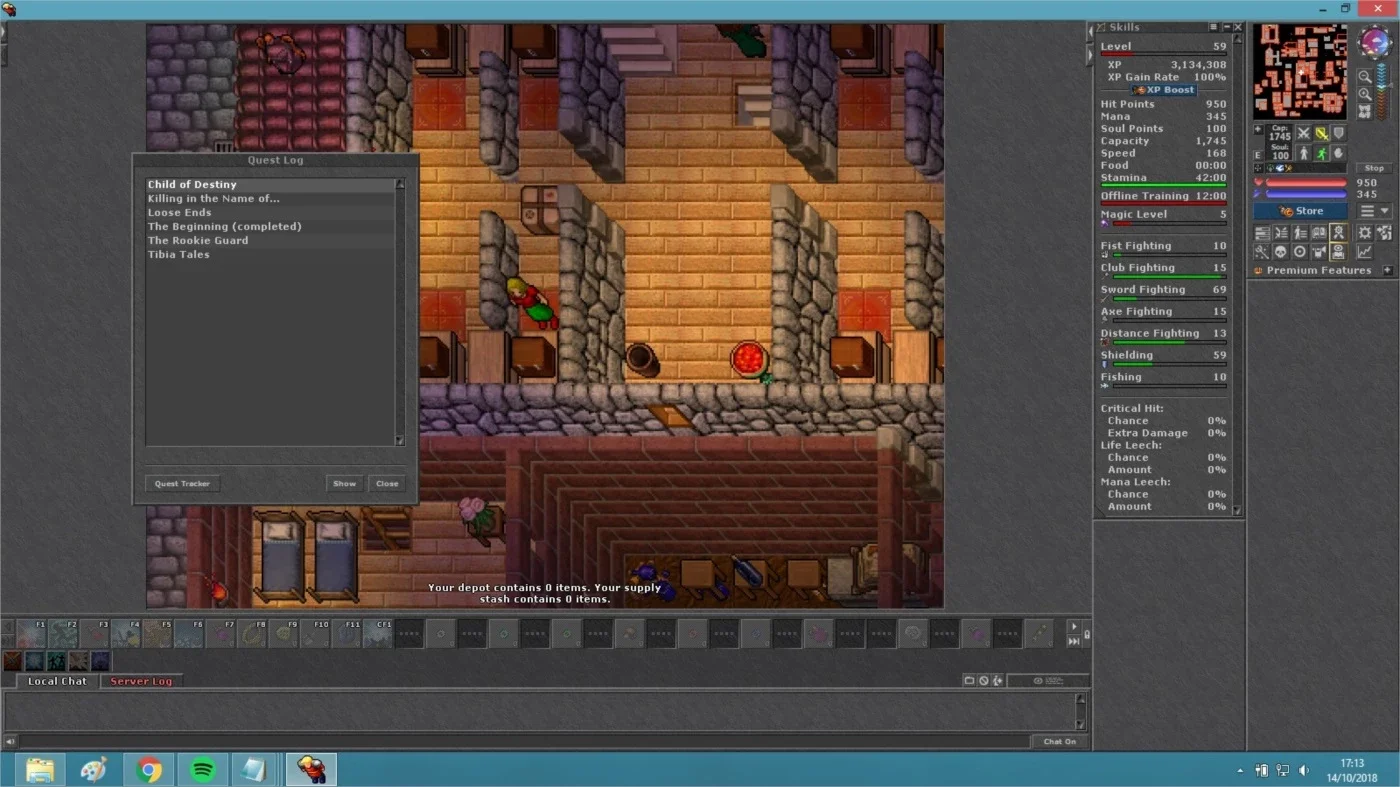Expand the Premium Features section
1400x787 pixels.
tap(1388, 270)
